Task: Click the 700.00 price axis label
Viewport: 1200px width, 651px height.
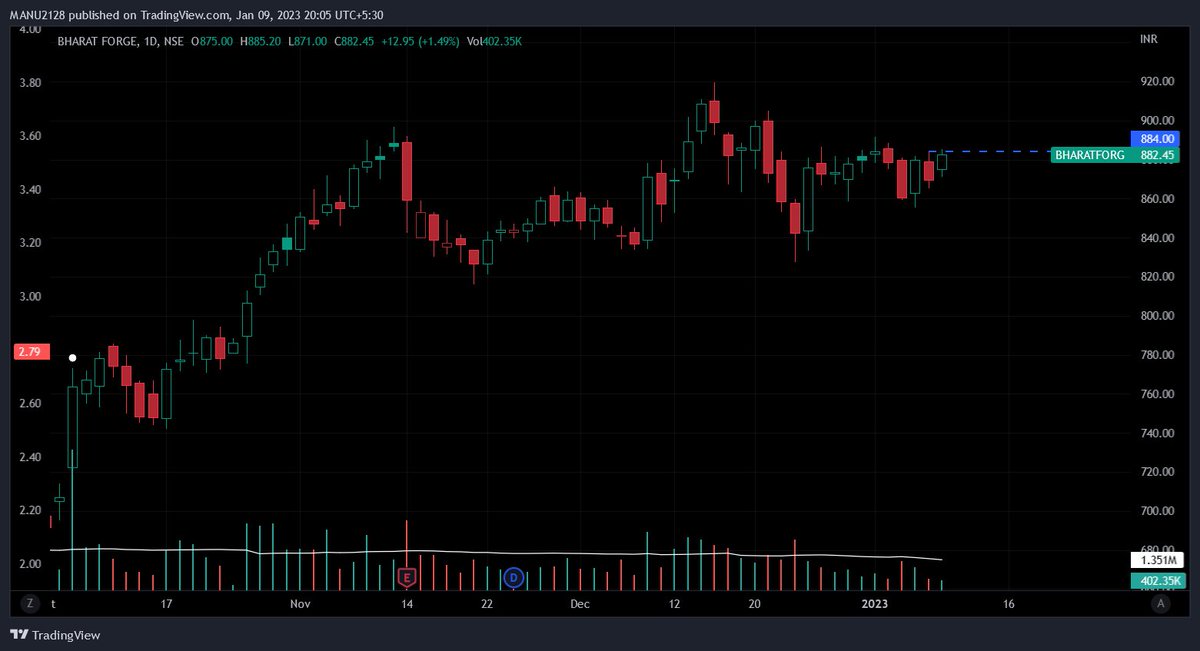Action: 1156,511
